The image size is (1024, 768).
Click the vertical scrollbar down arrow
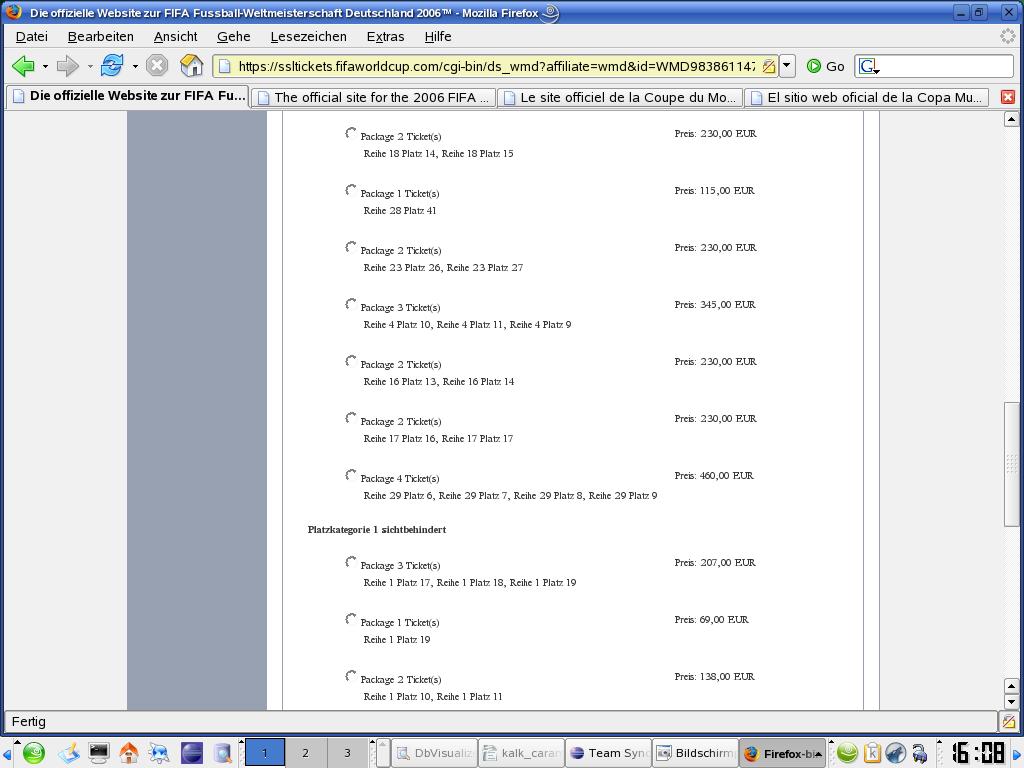[1011, 701]
